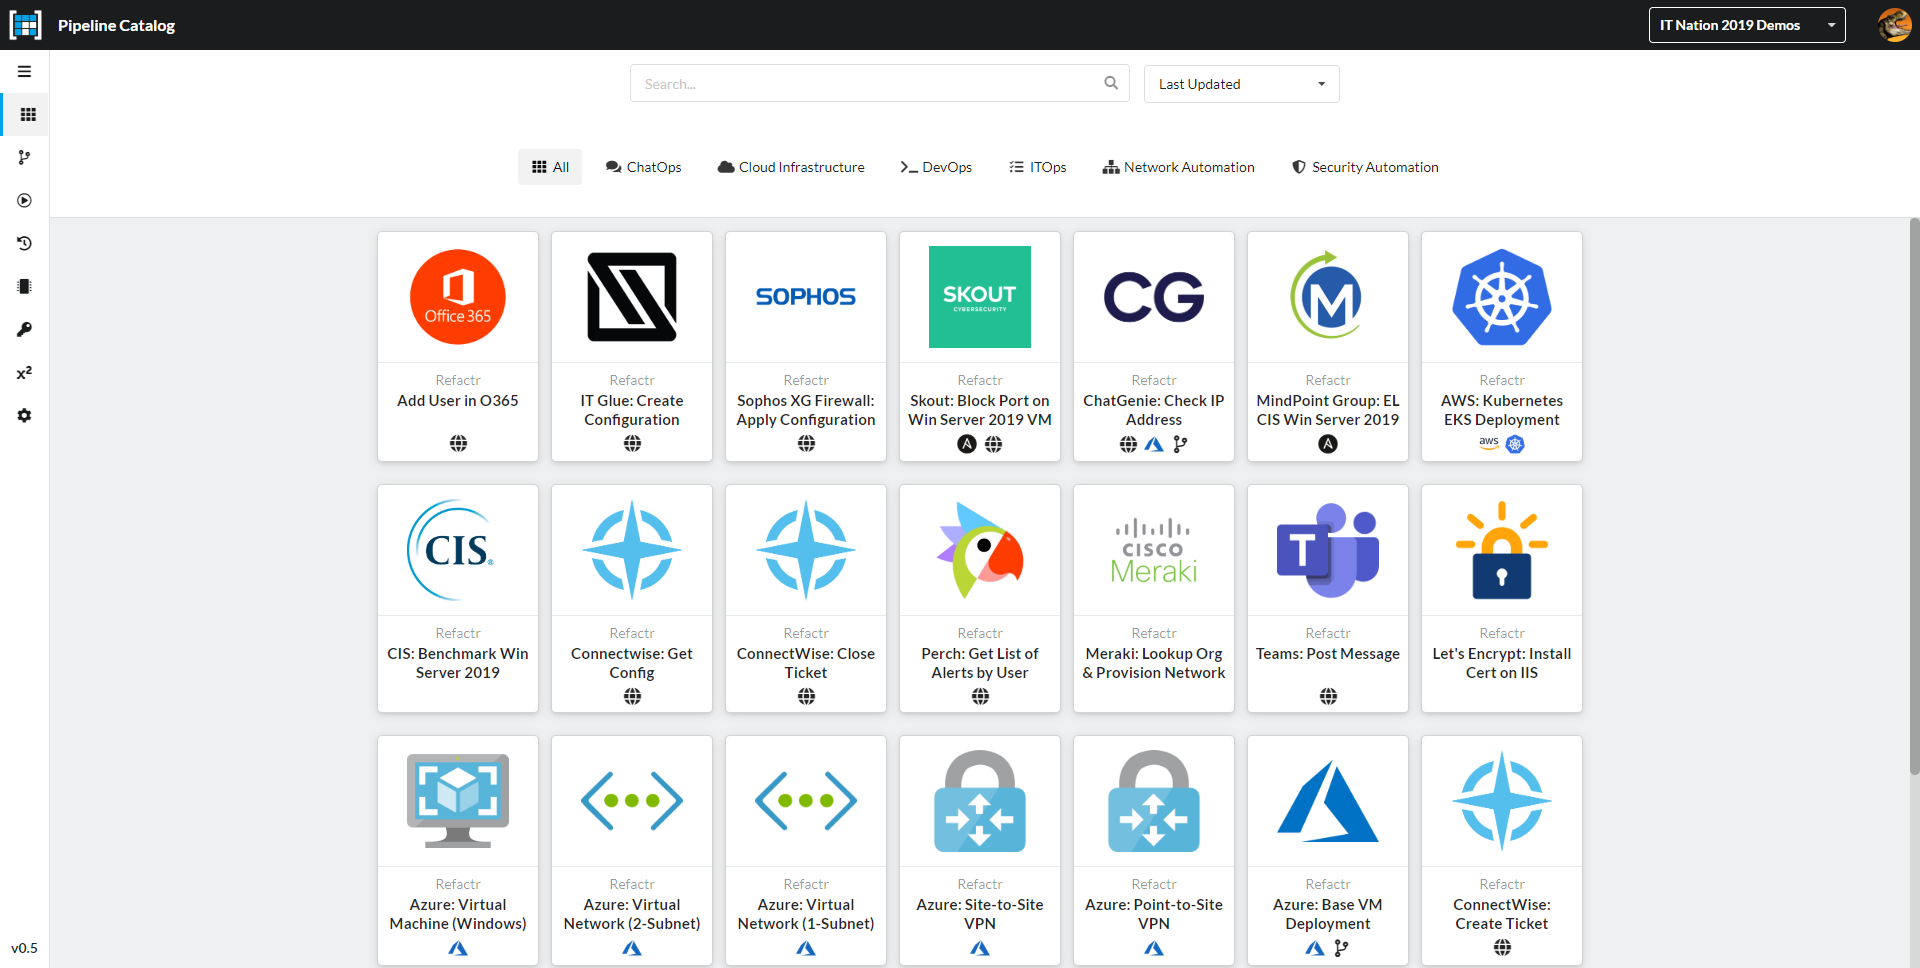1920x968 pixels.
Task: Click the Azure Base VM Deployment logo
Action: click(1328, 801)
